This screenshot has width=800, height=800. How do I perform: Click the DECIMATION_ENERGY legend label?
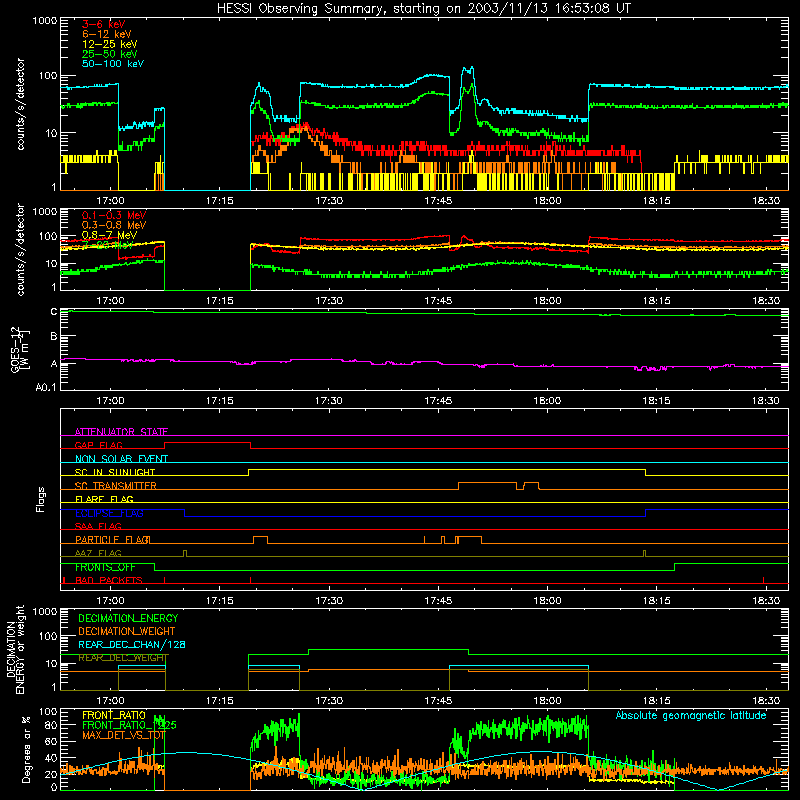128,618
